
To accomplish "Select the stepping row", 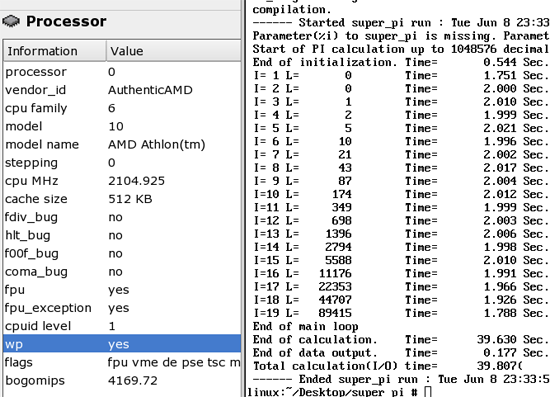I will (x=122, y=163).
